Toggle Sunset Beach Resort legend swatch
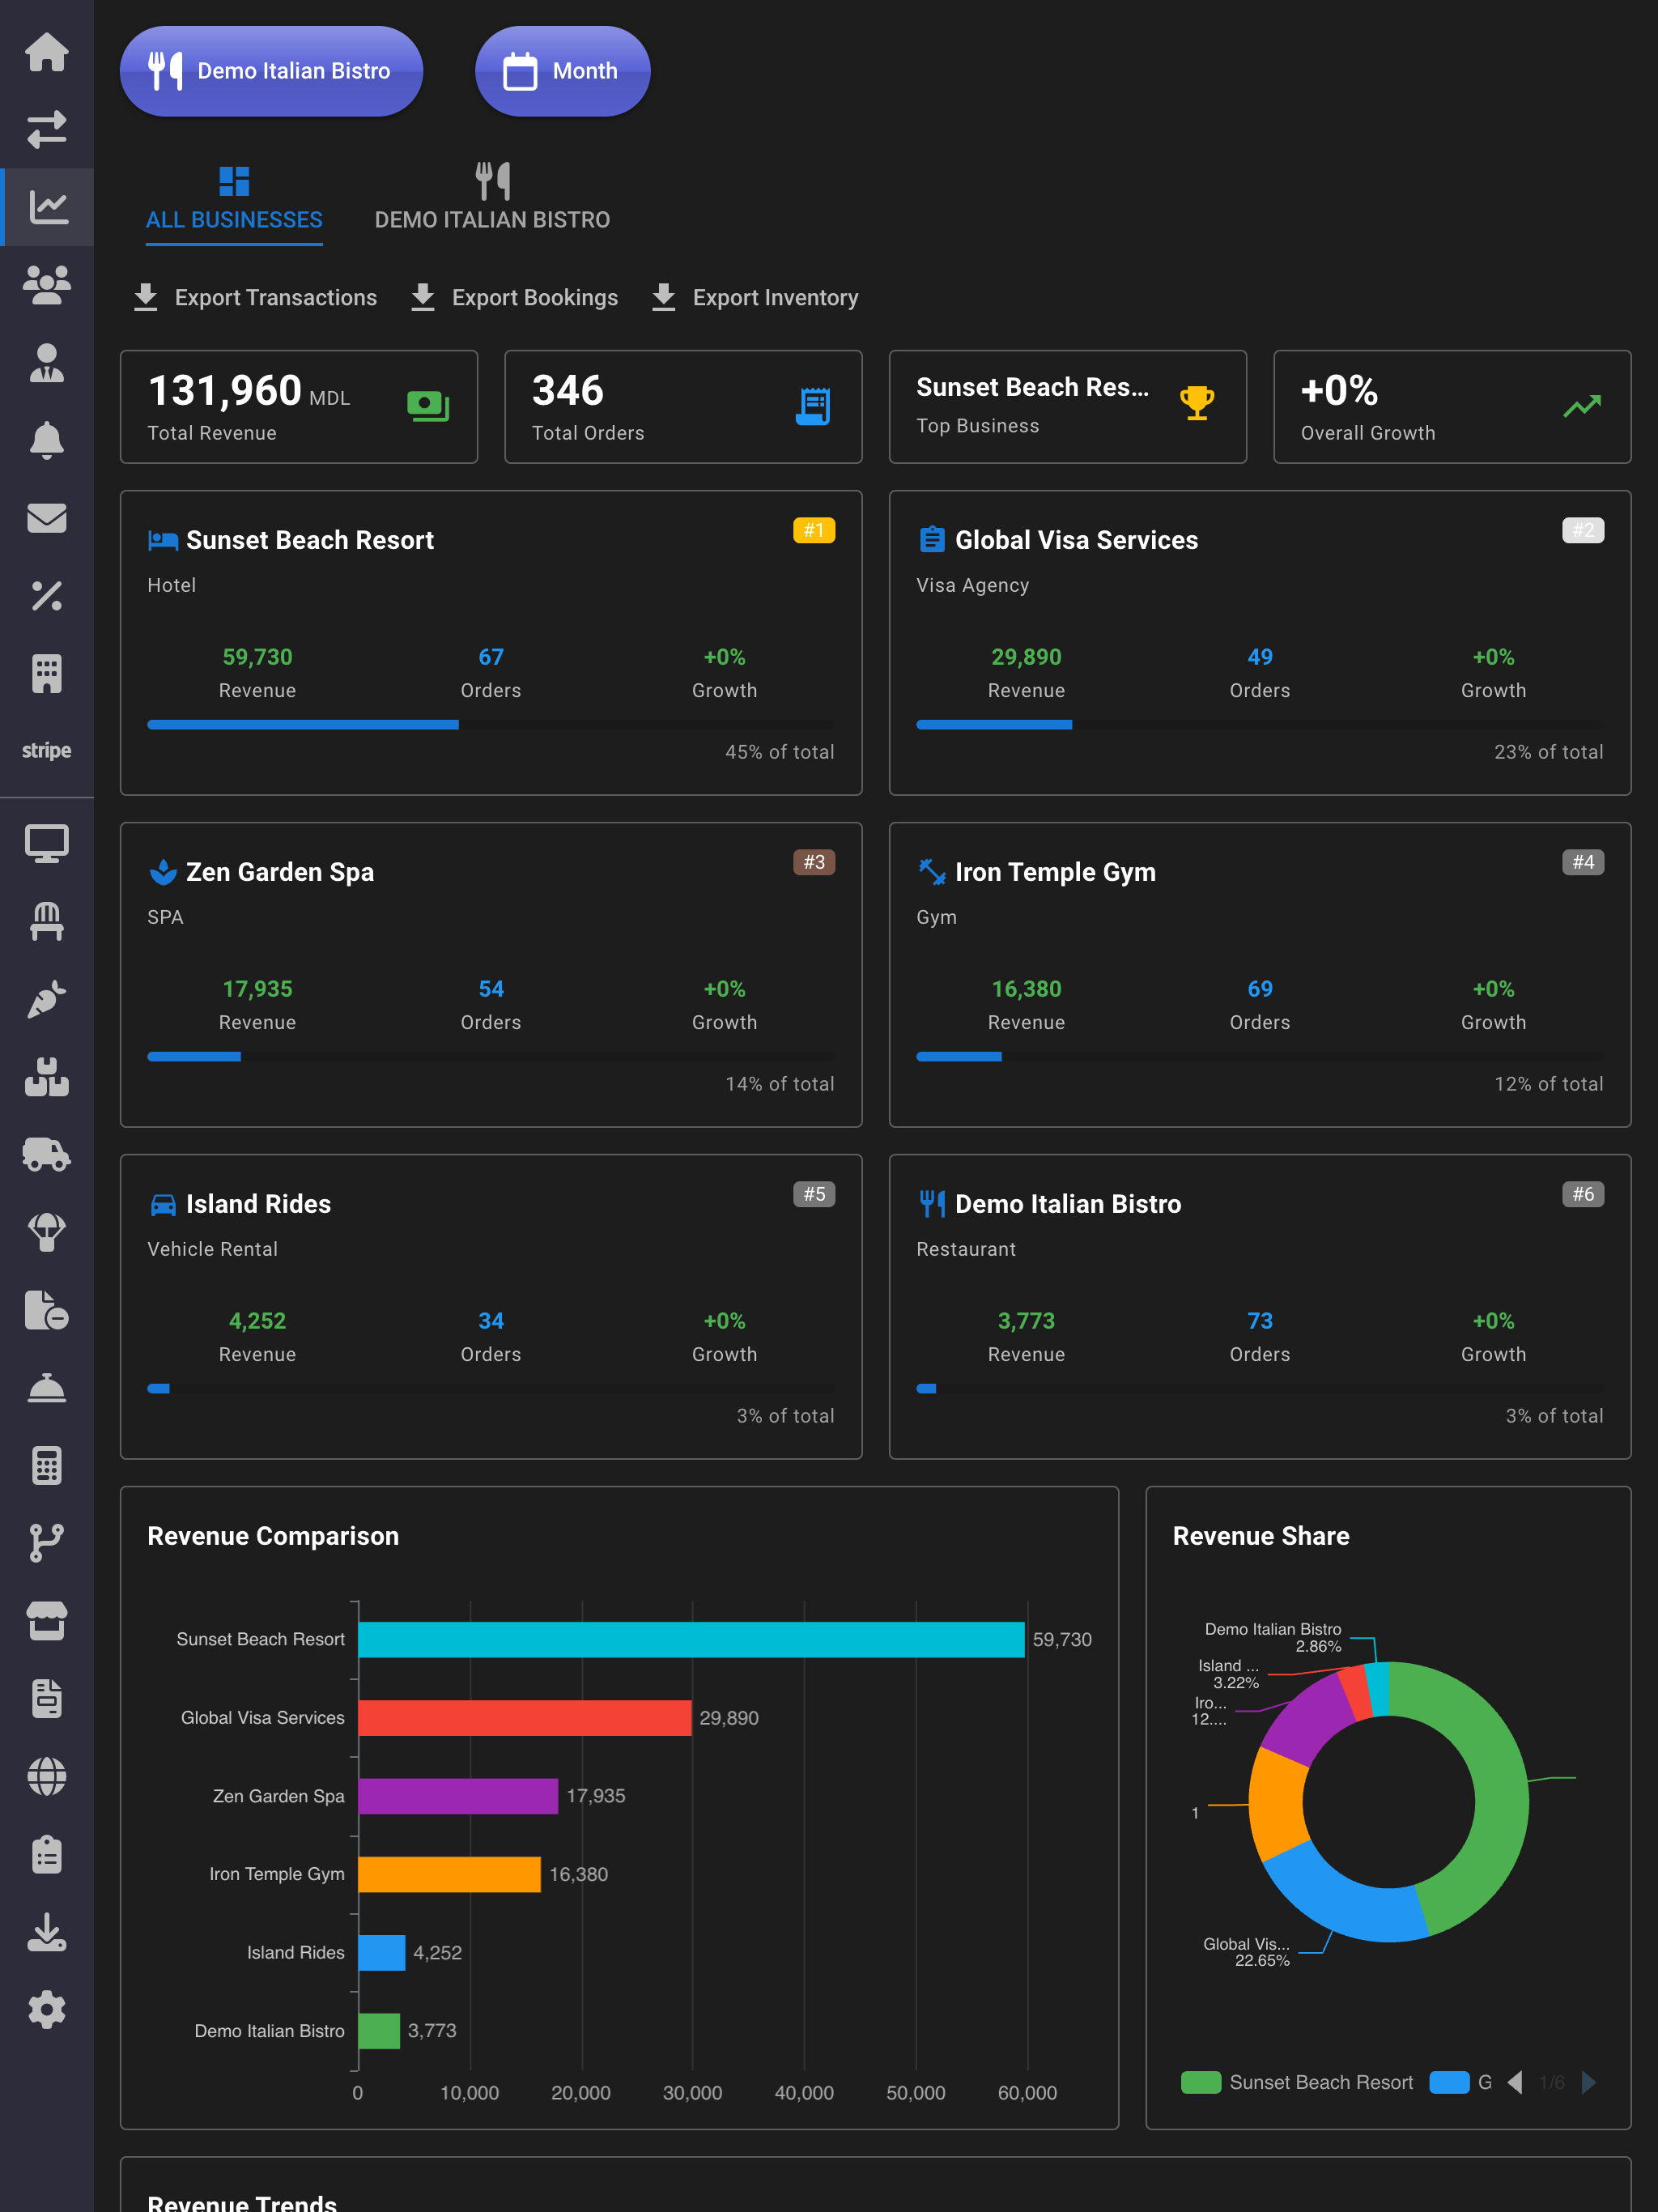This screenshot has width=1658, height=2212. pos(1201,2082)
